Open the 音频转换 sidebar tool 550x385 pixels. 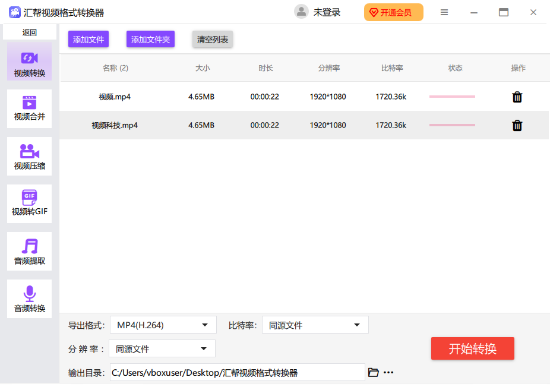point(29,299)
